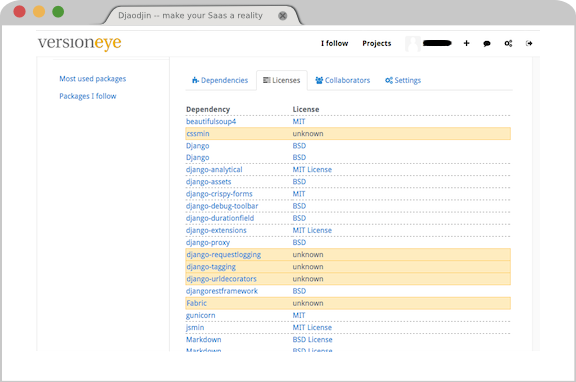Open the Projects menu item
The height and width of the screenshot is (382, 576).
coord(377,43)
